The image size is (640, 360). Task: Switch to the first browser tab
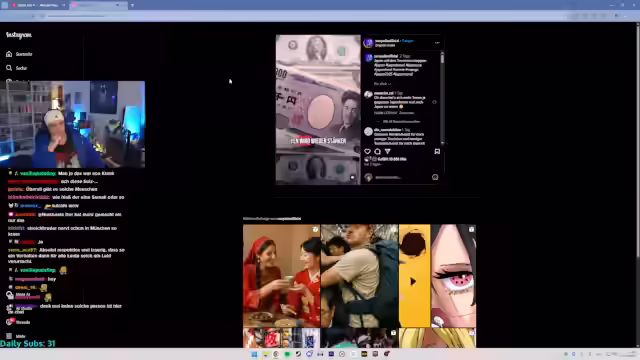pyautogui.click(x=38, y=5)
